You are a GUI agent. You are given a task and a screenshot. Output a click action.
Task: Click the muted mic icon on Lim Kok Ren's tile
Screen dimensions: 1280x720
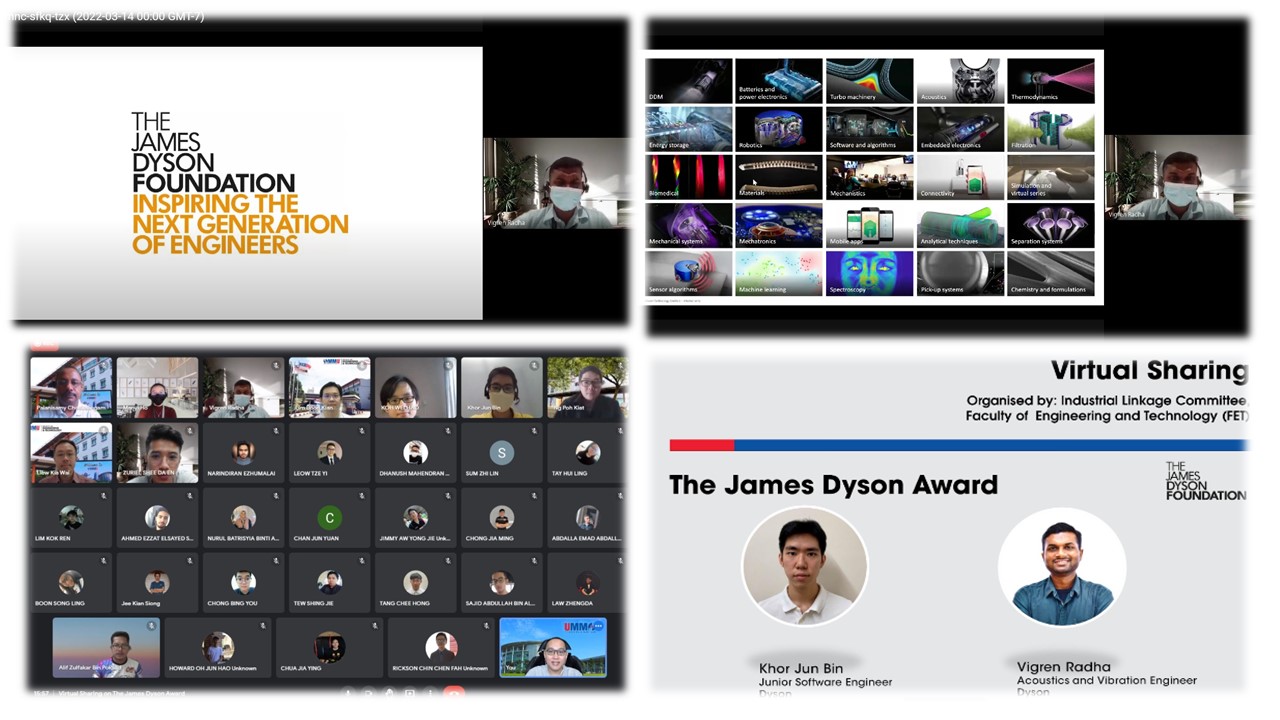104,496
